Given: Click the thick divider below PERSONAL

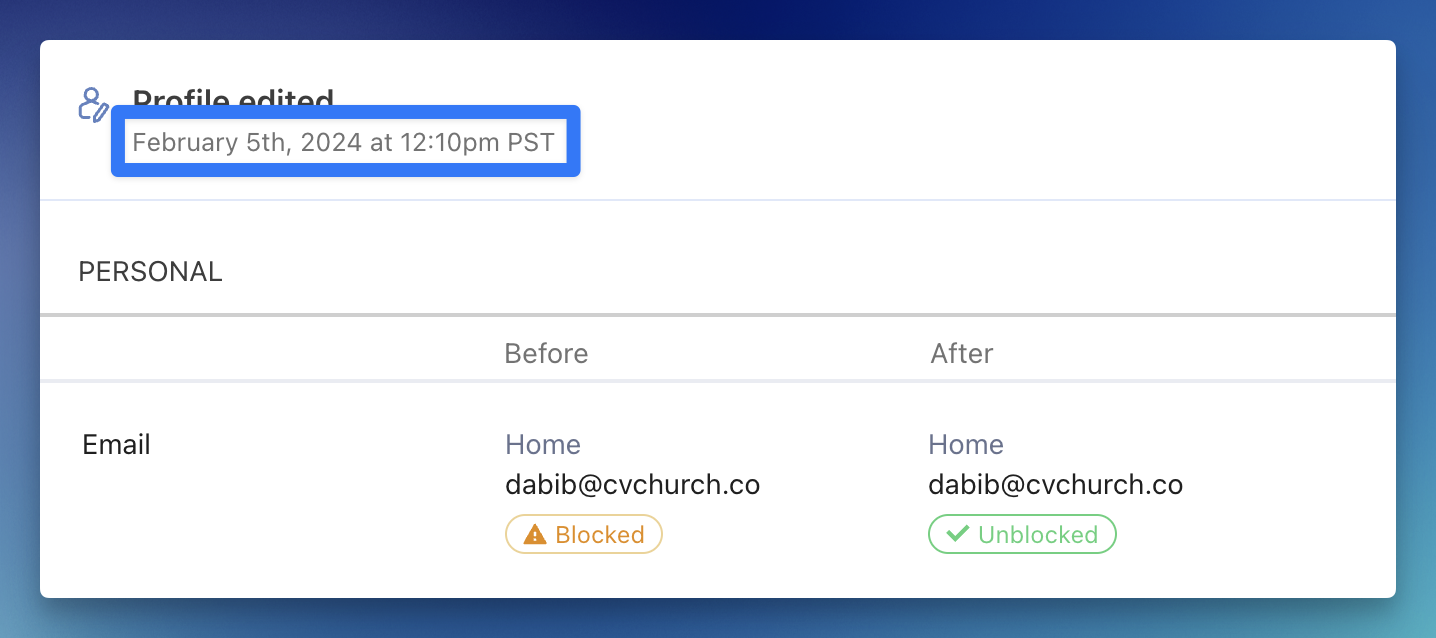Looking at the screenshot, I should [x=717, y=315].
